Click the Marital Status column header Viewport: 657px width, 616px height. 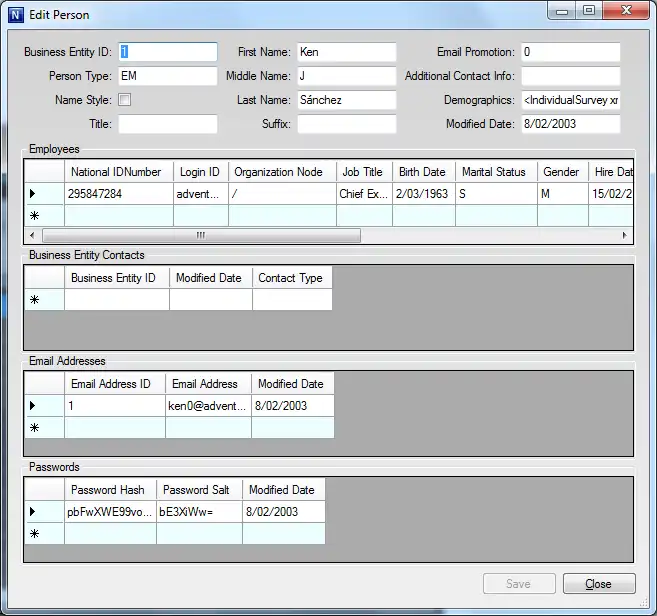coord(496,172)
